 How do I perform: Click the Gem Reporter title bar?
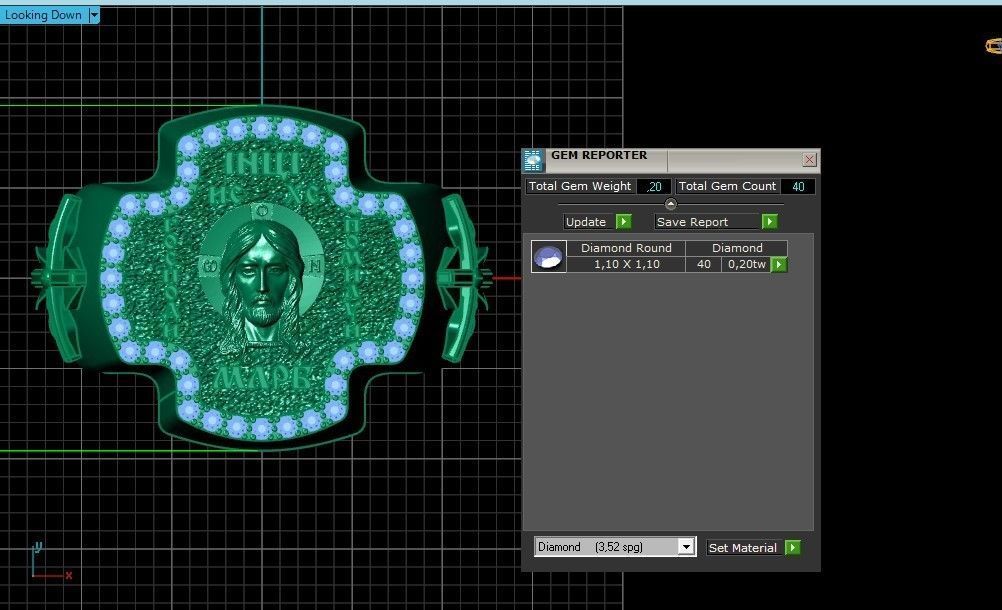(x=671, y=160)
